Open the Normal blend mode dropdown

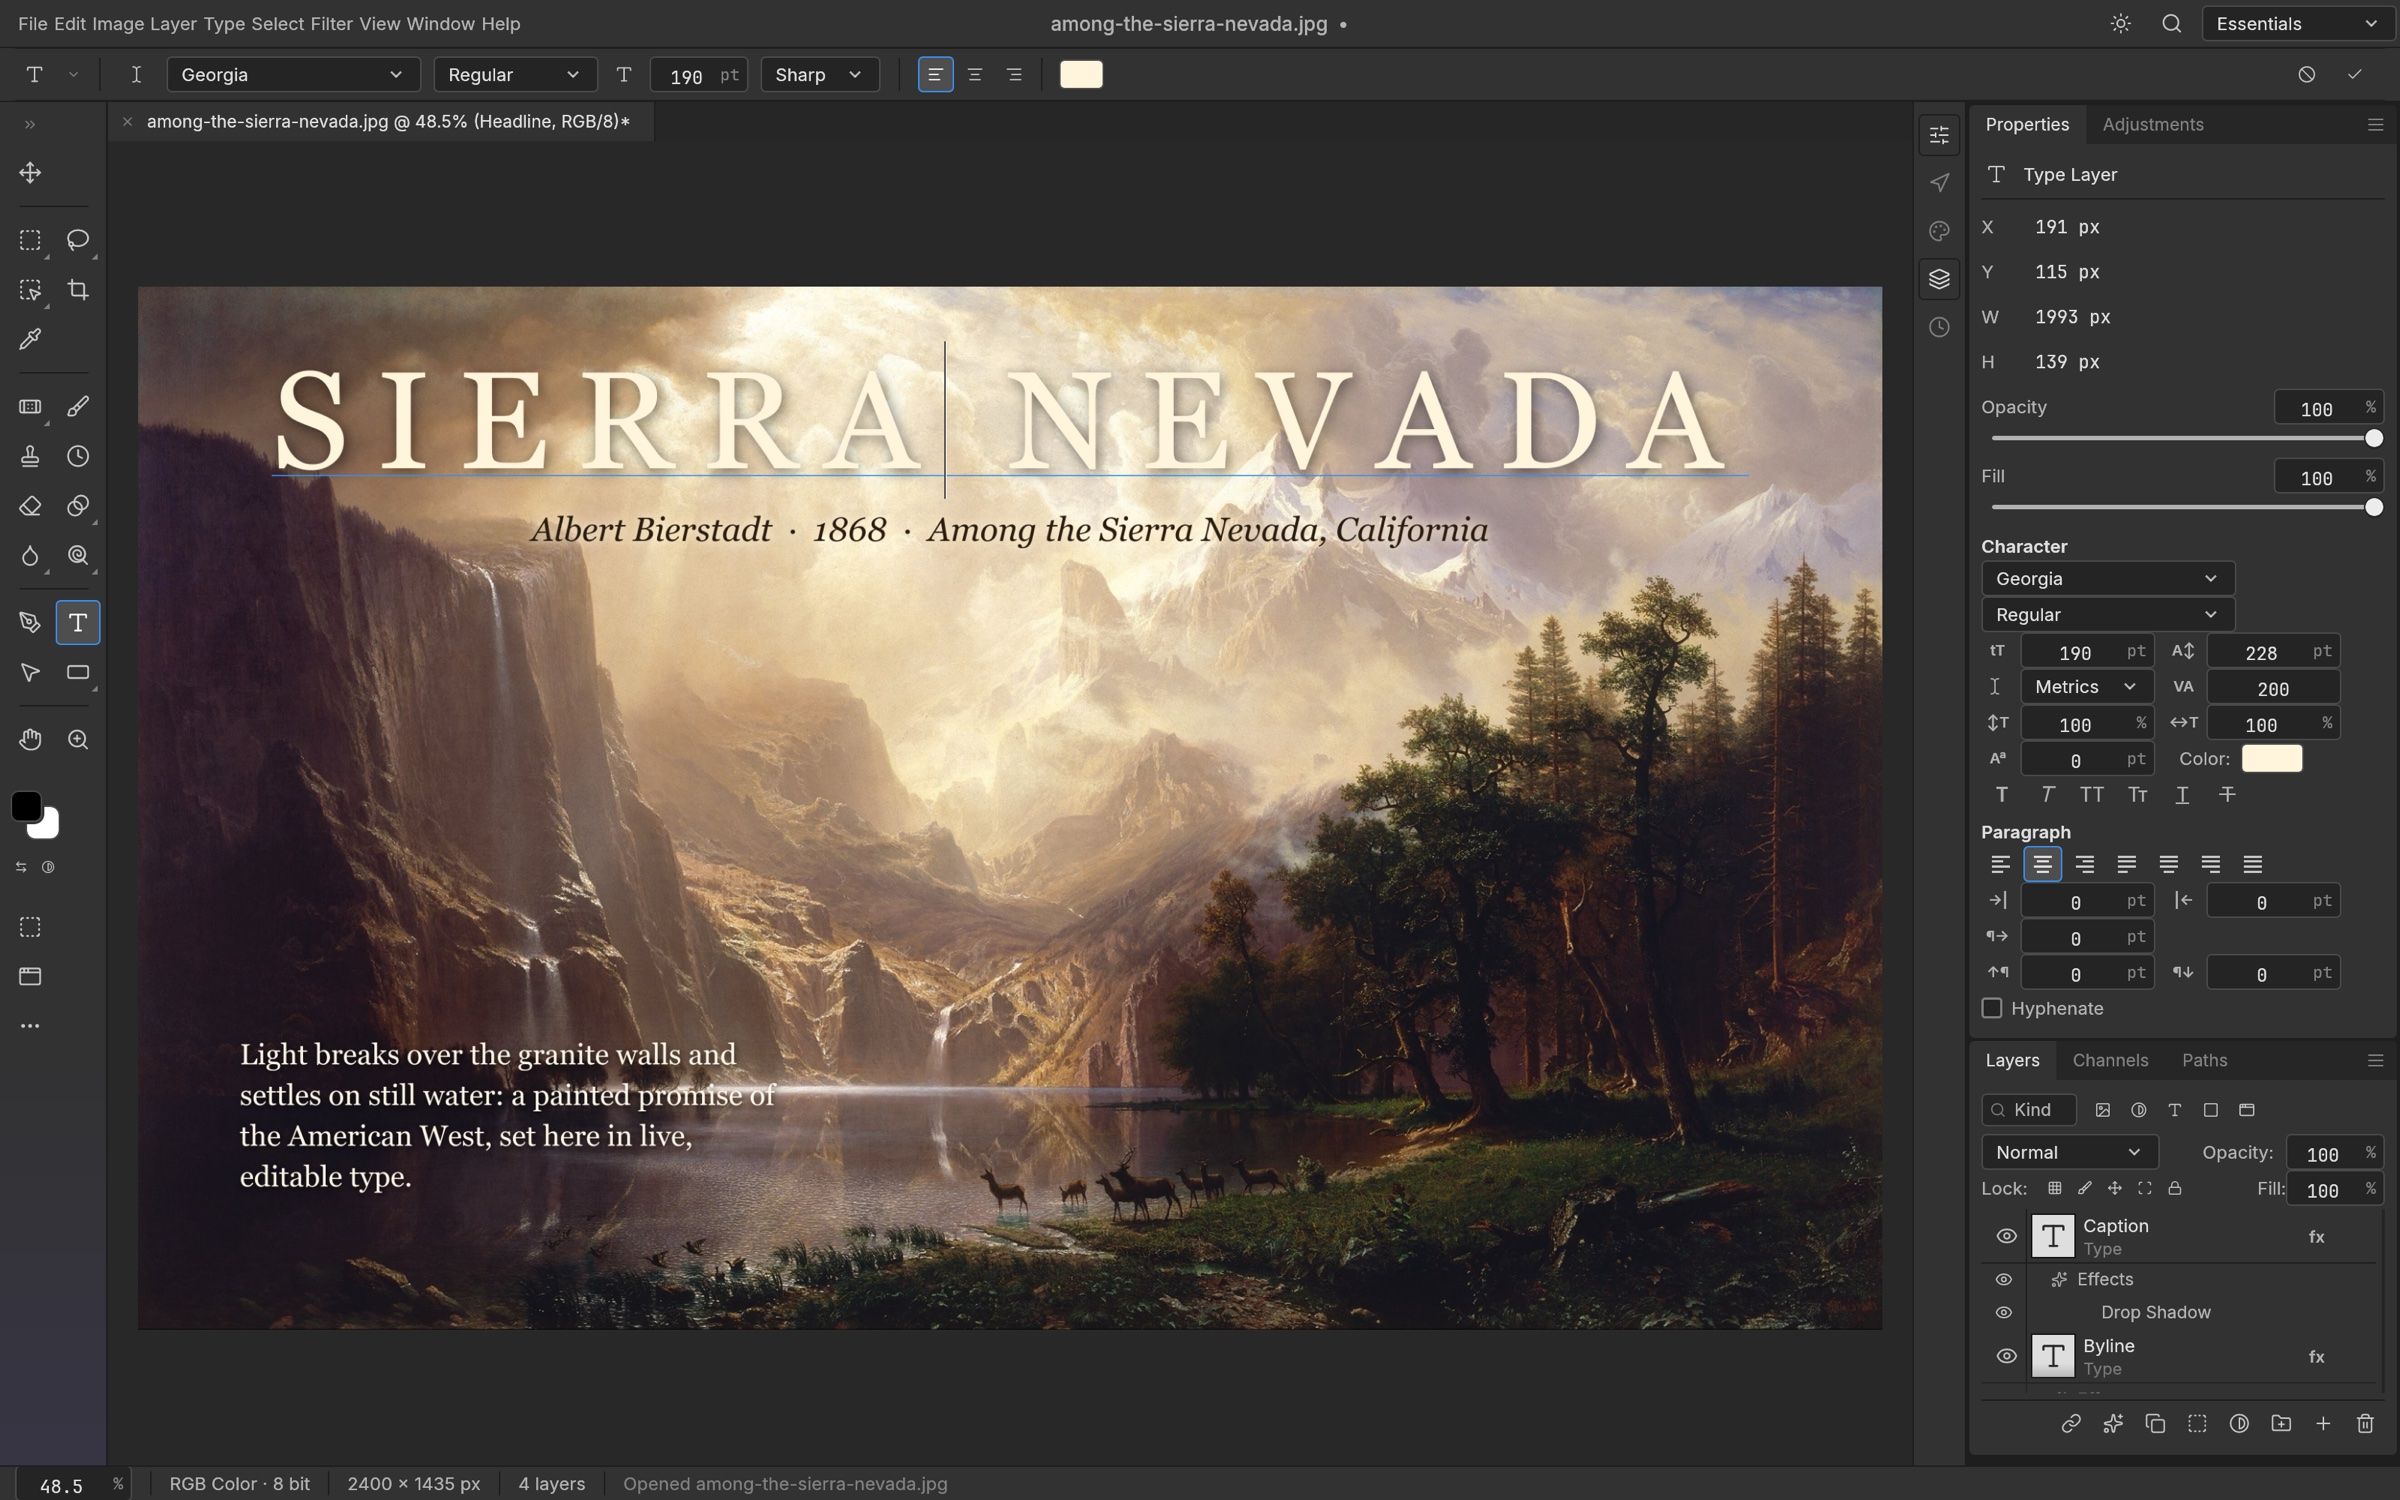pyautogui.click(x=2069, y=1152)
